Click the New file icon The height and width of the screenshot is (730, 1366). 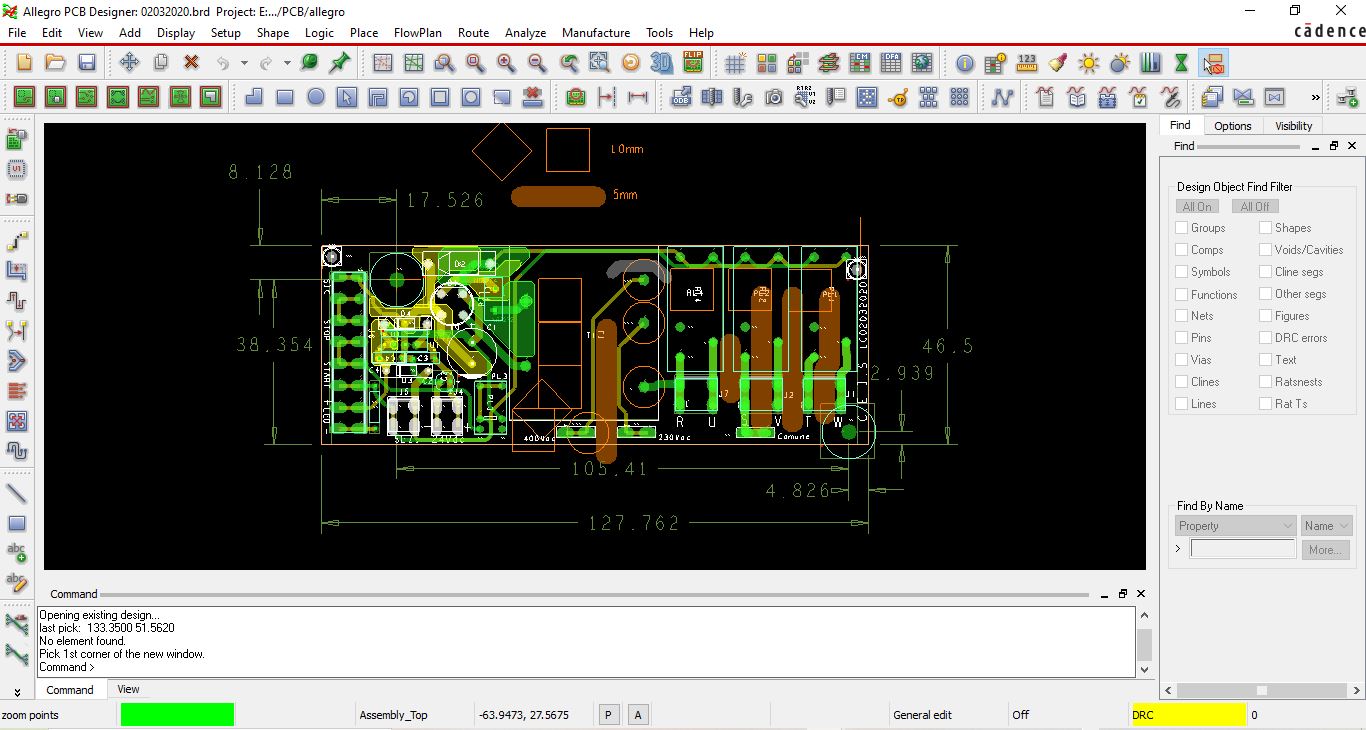(24, 63)
